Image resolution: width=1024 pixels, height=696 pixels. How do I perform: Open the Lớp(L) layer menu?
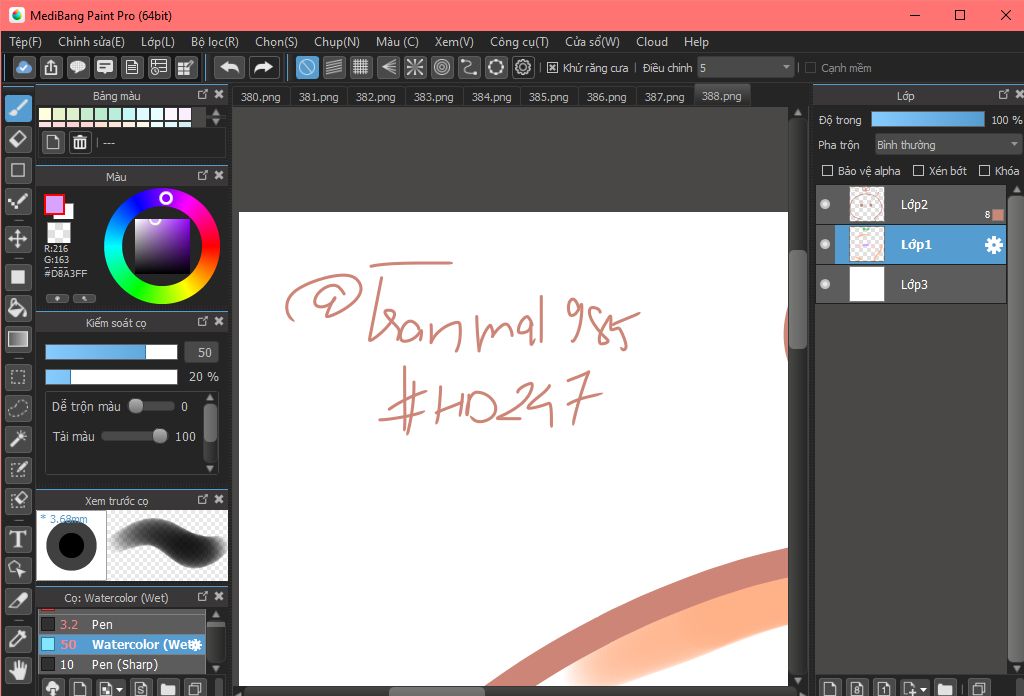point(158,42)
